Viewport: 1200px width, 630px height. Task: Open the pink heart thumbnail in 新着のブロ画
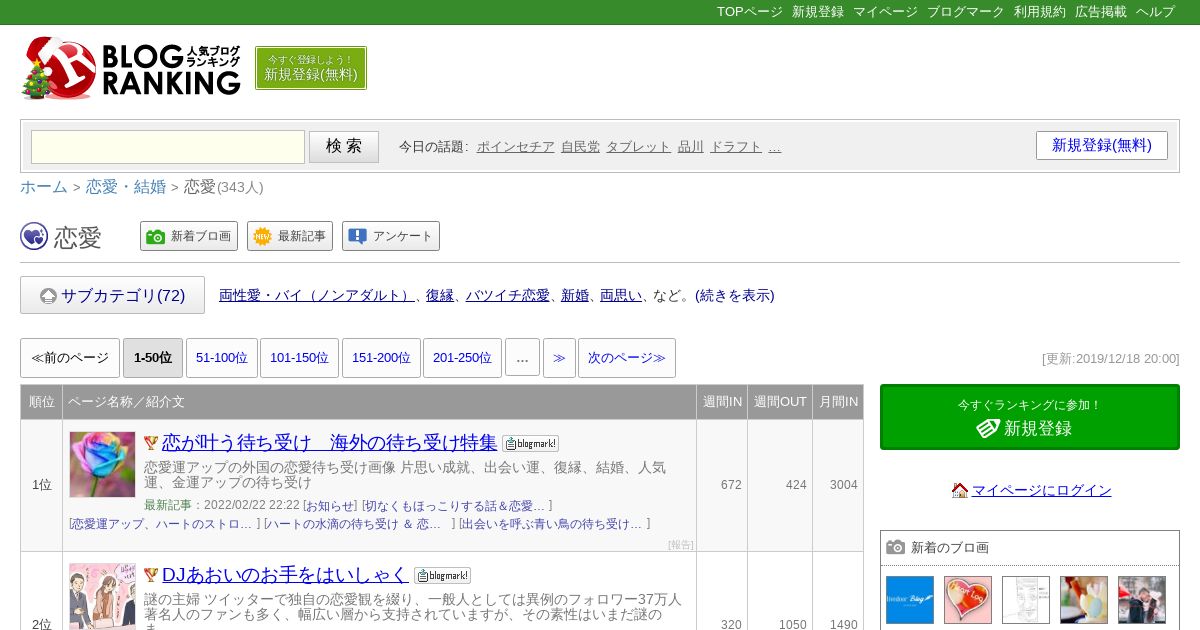pyautogui.click(x=968, y=600)
